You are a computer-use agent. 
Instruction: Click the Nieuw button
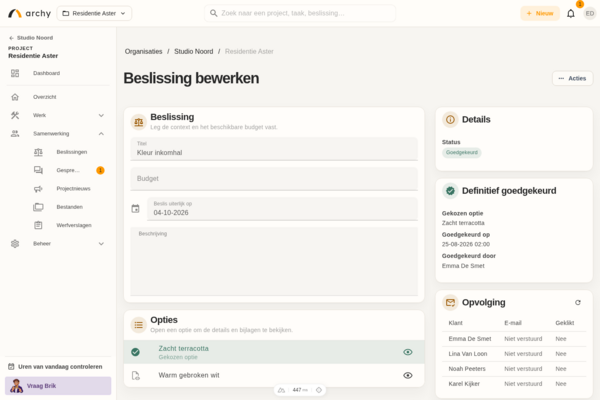point(540,13)
